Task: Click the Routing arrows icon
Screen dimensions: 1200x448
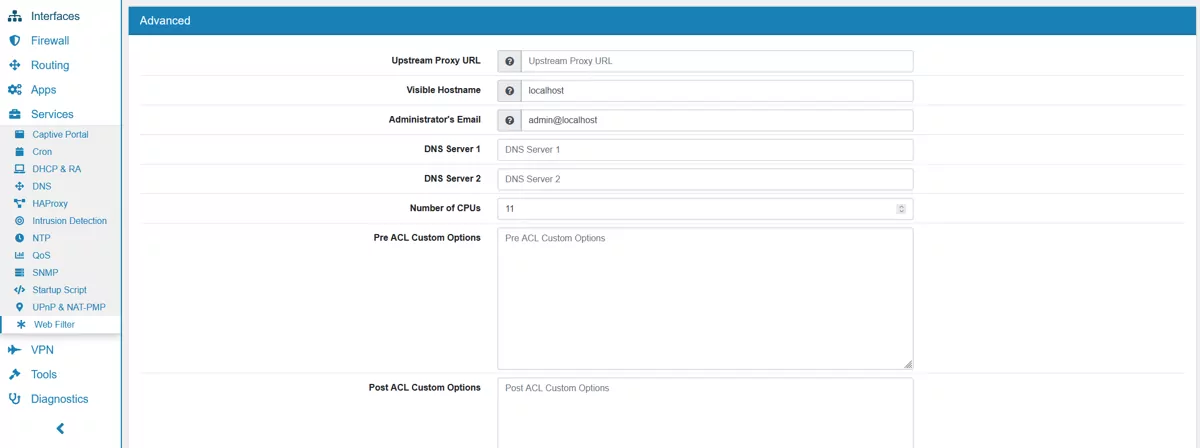Action: 14,65
